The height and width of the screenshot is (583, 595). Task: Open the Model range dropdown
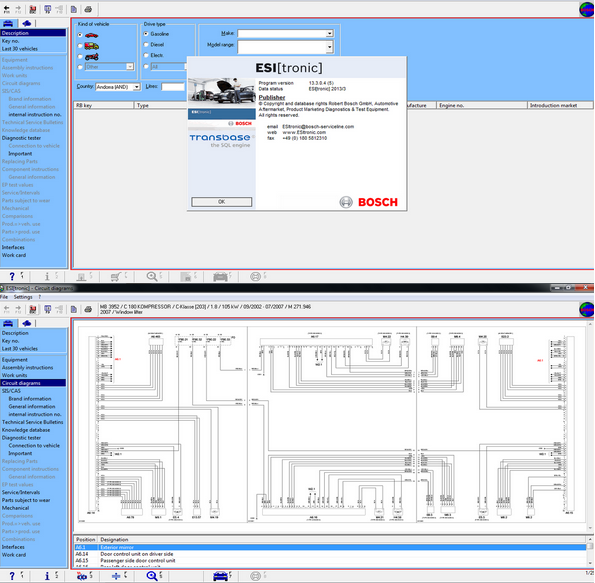tap(329, 47)
